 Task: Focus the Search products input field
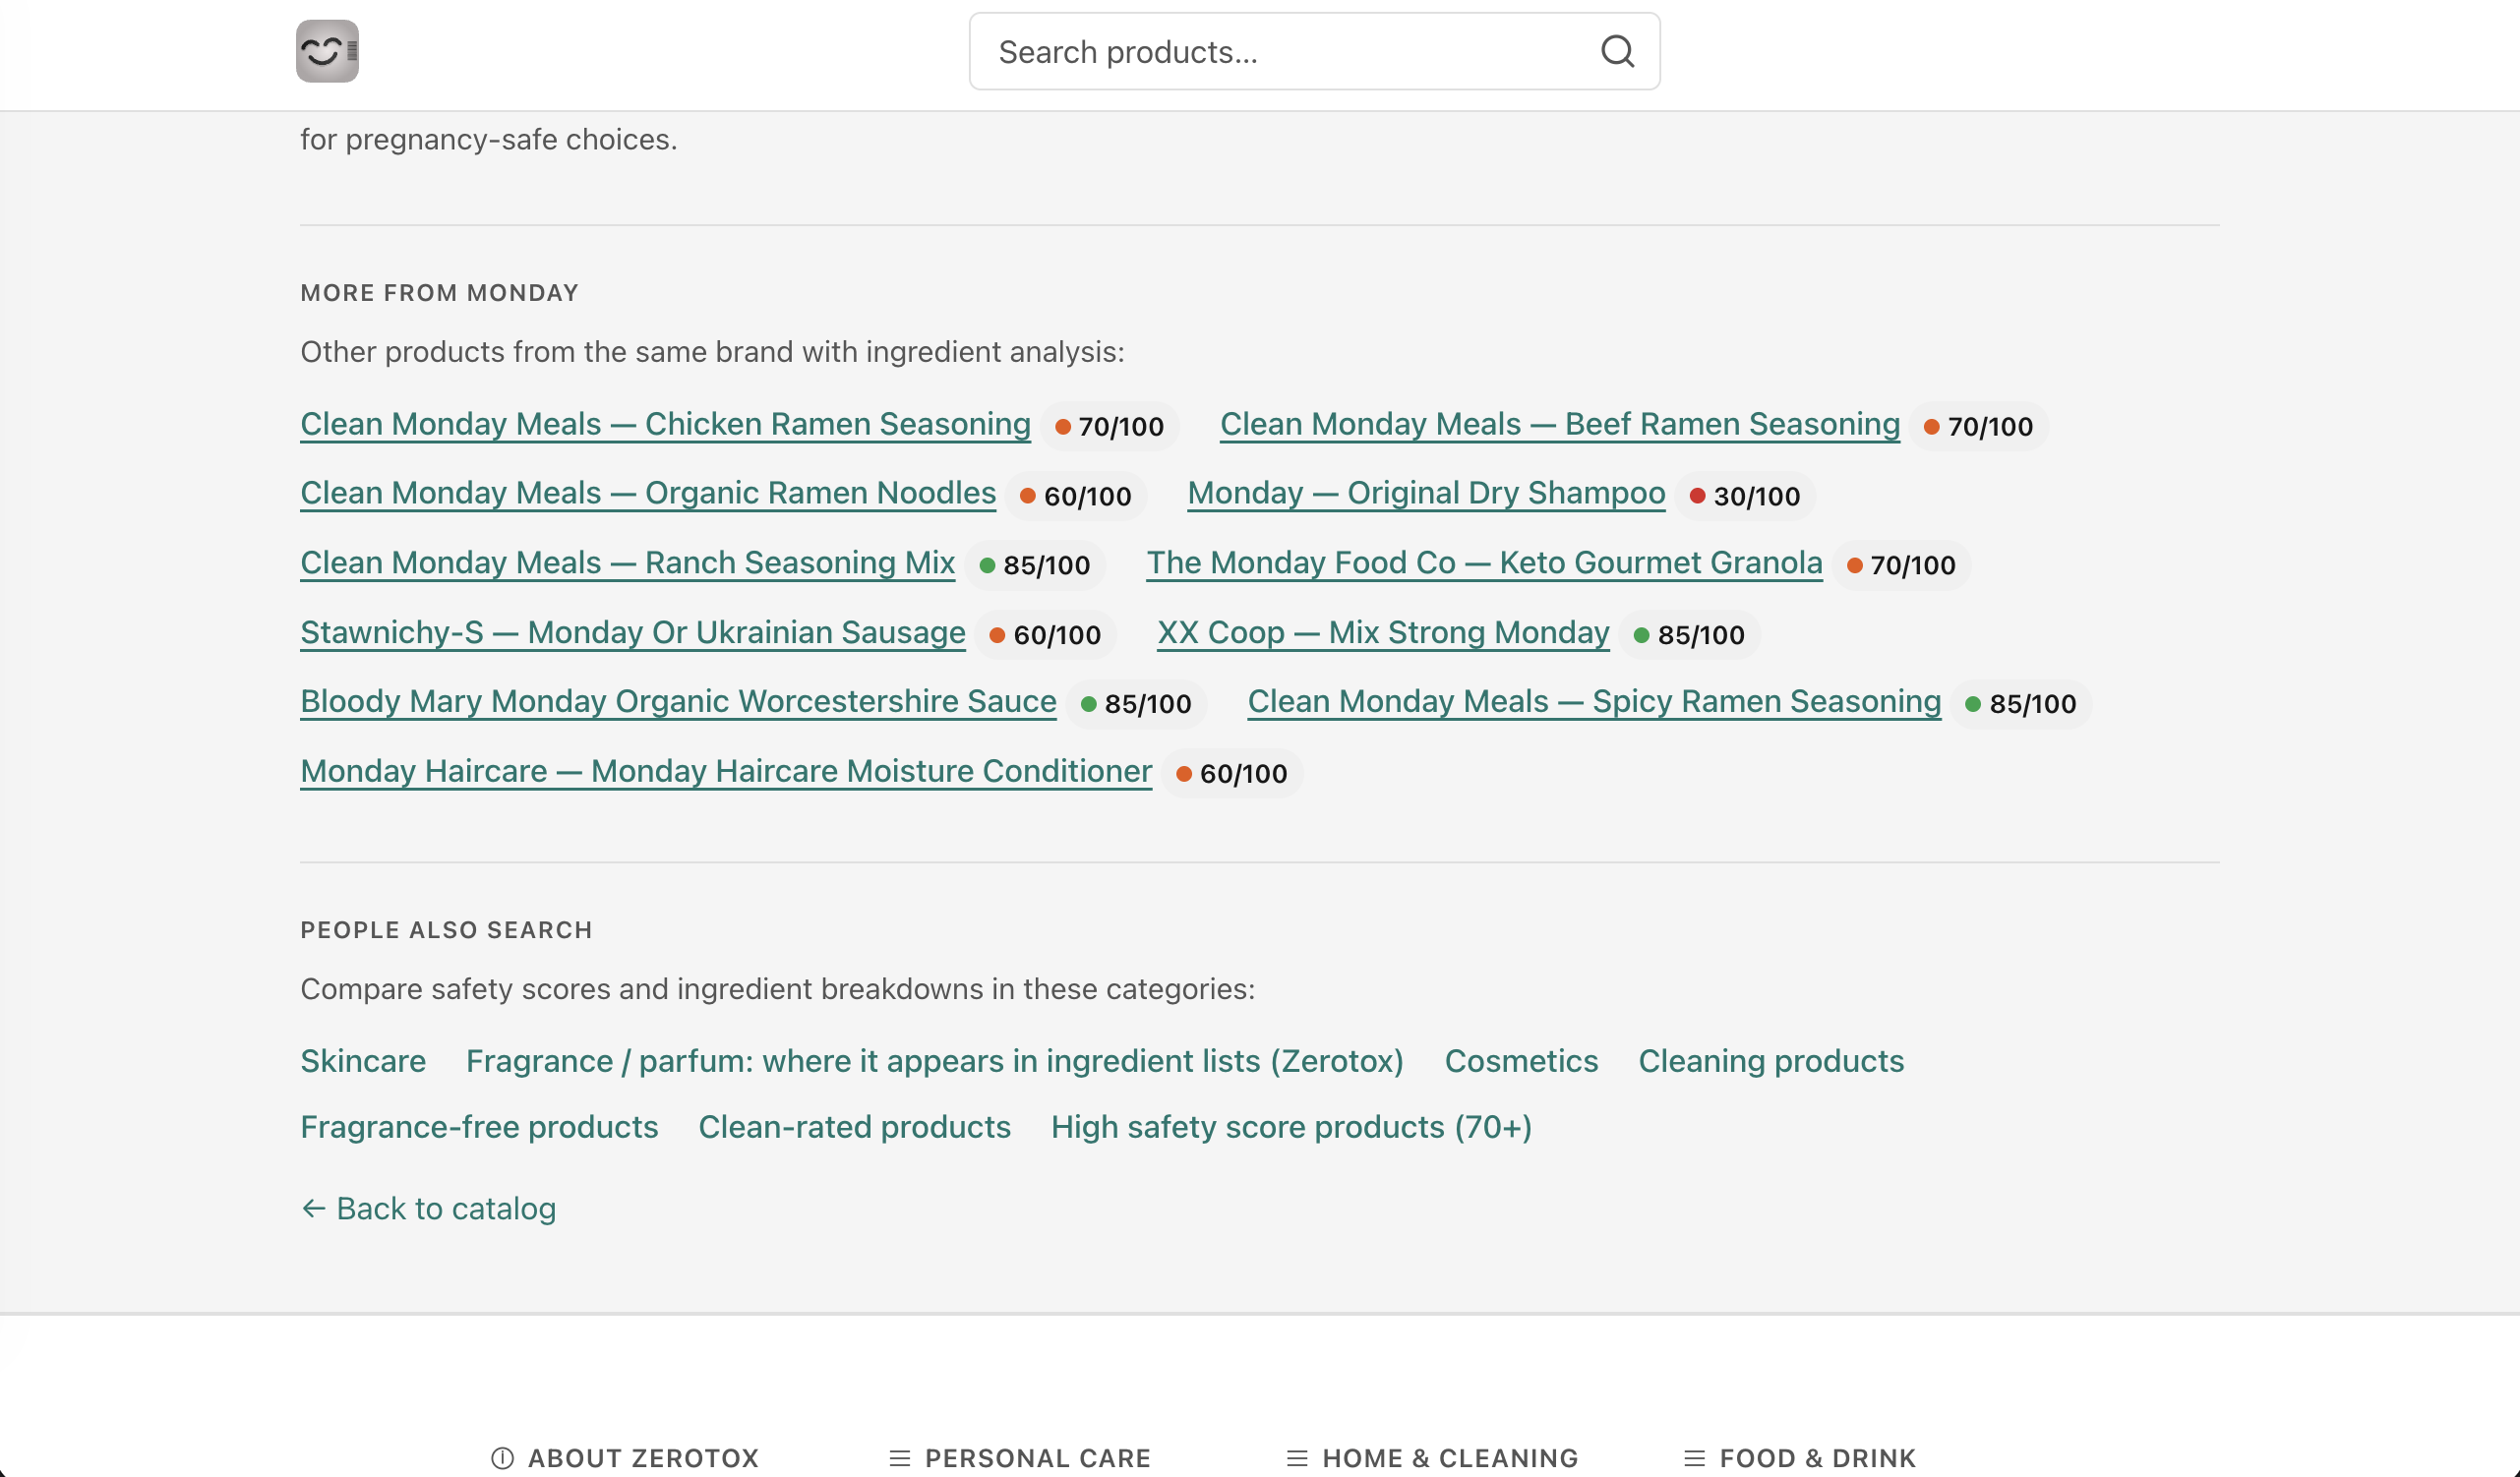click(1280, 51)
